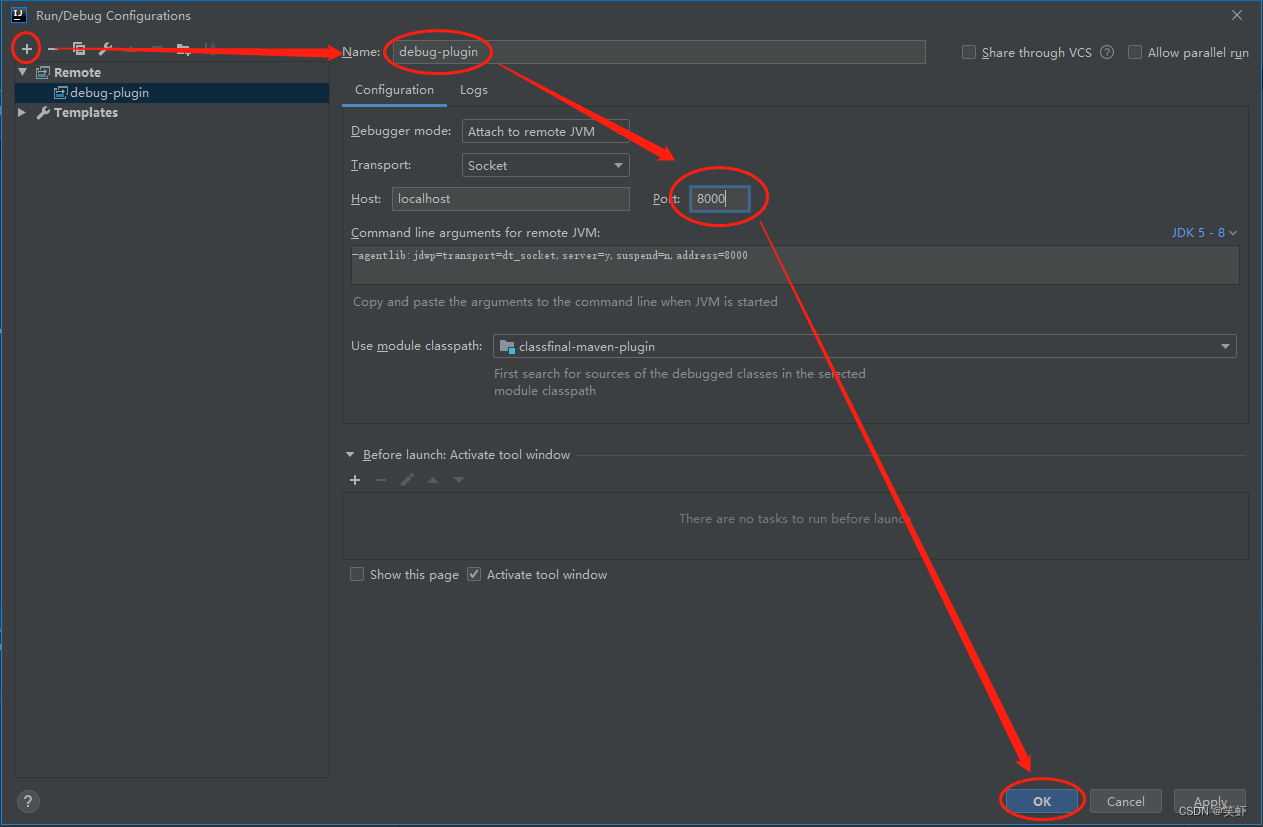Create new configuration folder
Viewport: 1263px width, 827px height.
pyautogui.click(x=183, y=48)
